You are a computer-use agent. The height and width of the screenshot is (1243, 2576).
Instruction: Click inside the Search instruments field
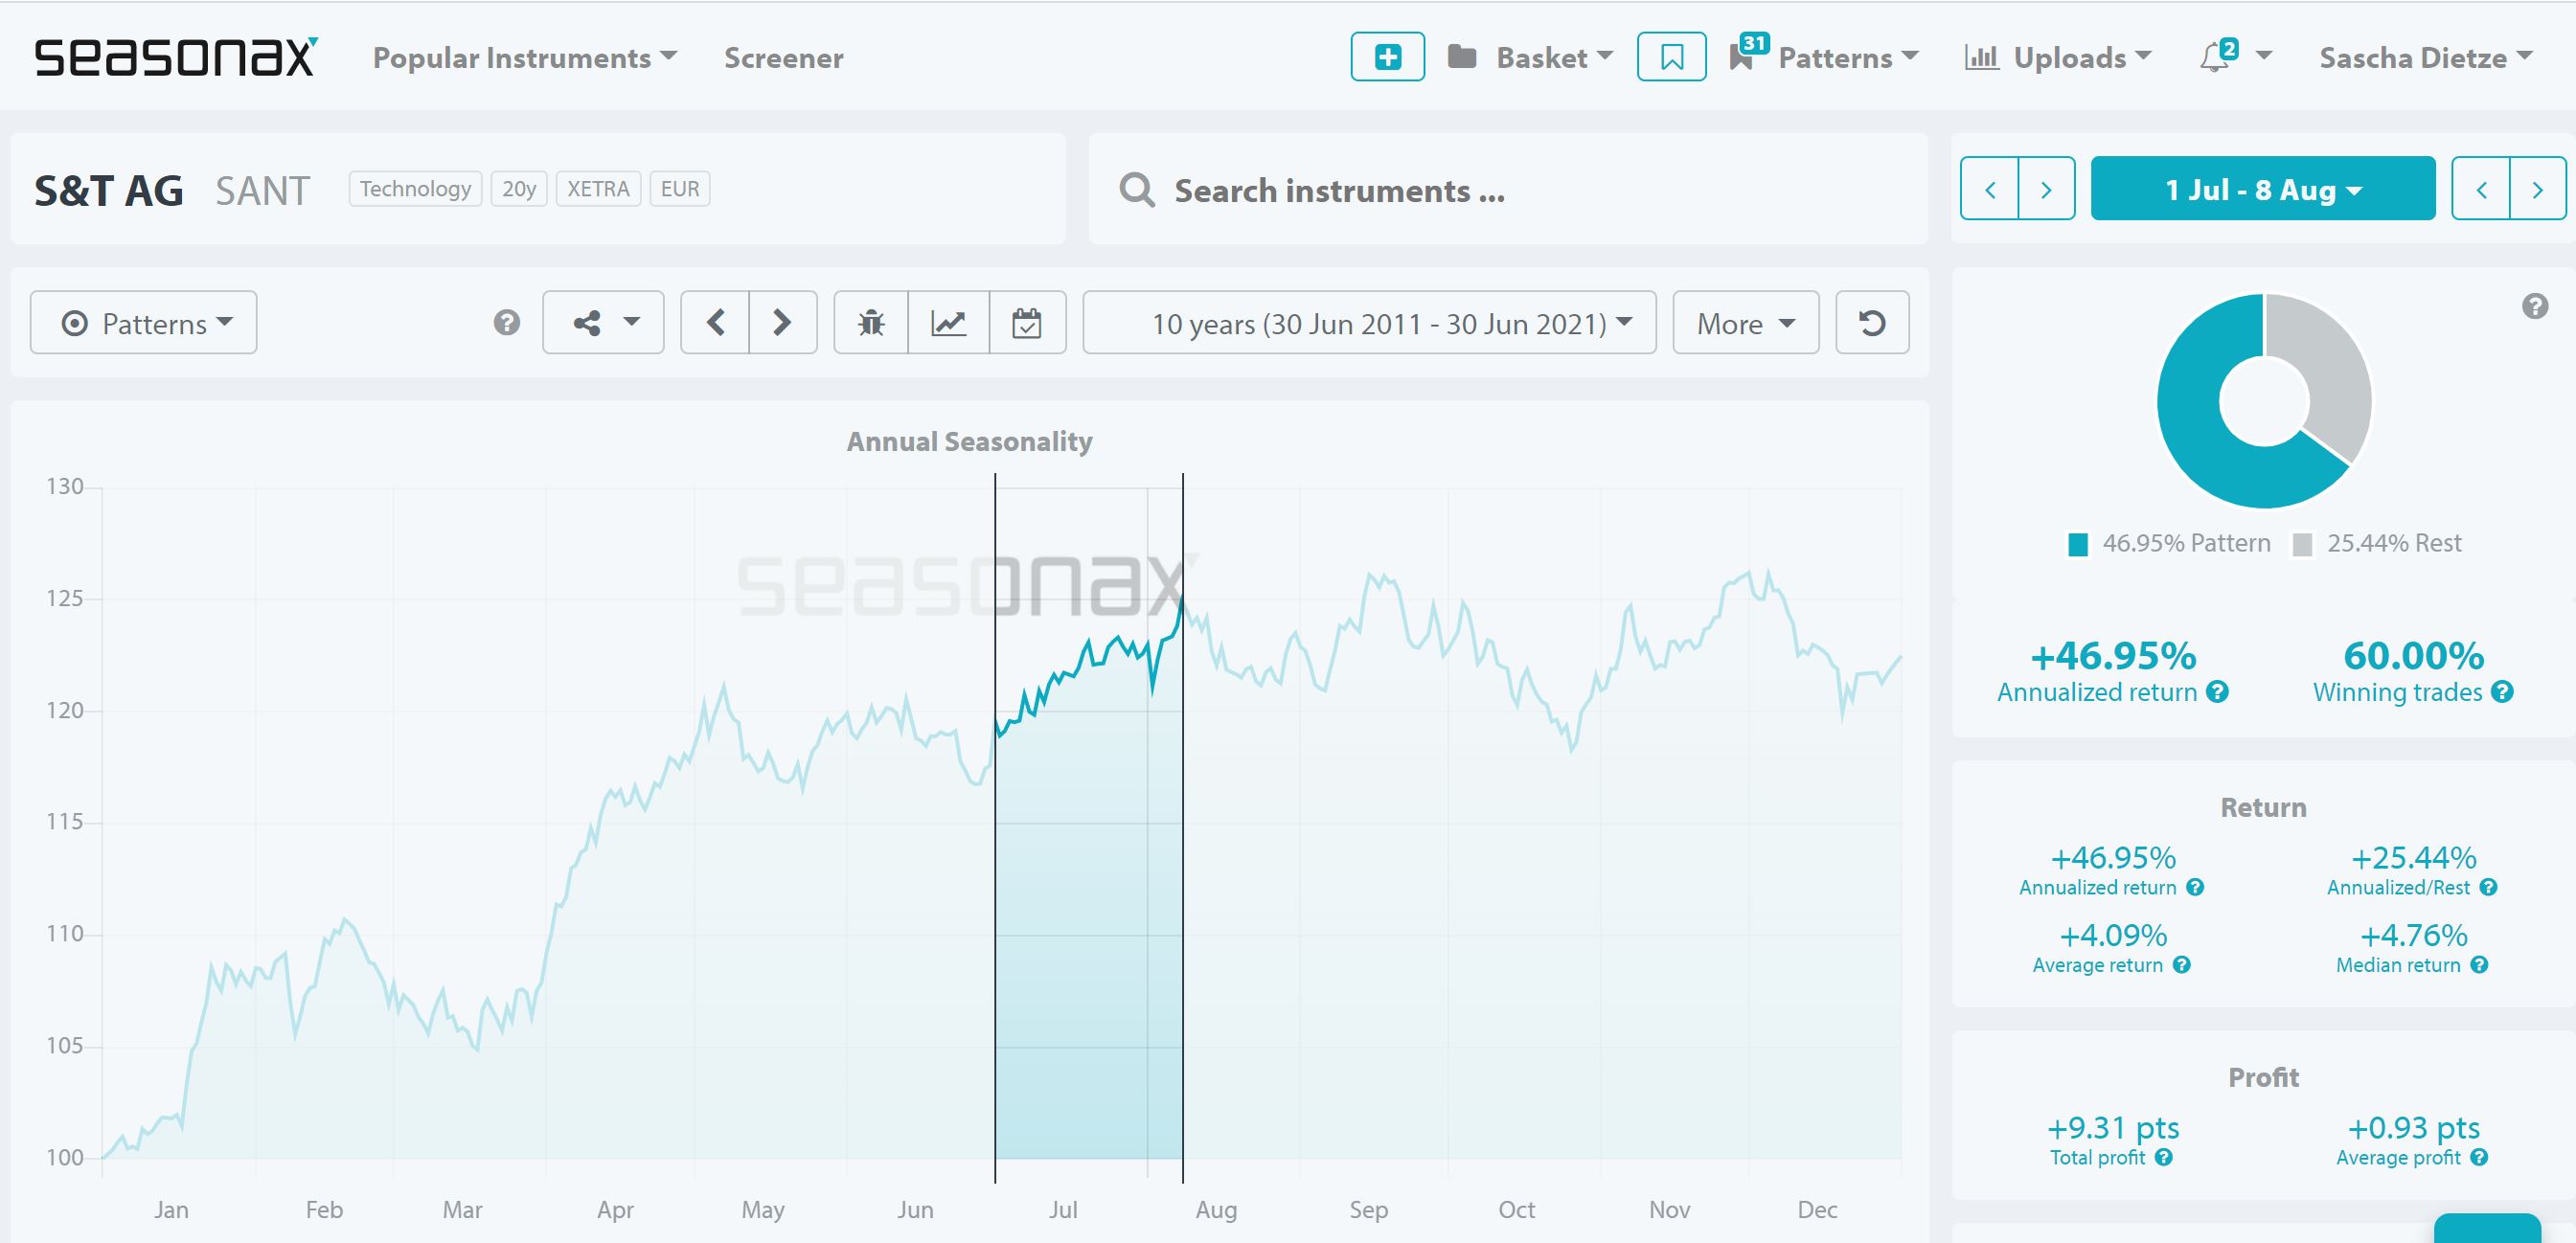tap(1400, 190)
